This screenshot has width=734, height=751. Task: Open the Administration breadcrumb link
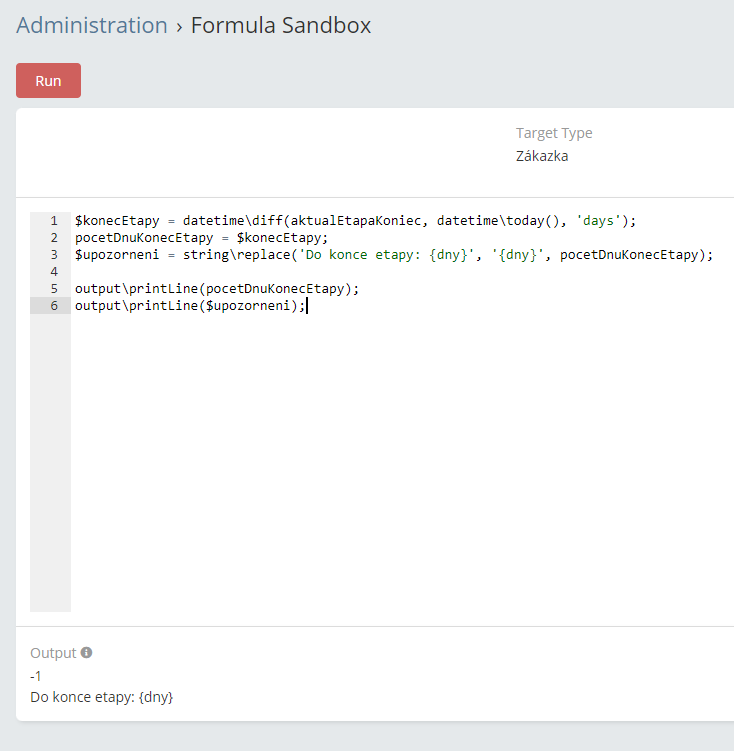pos(92,26)
